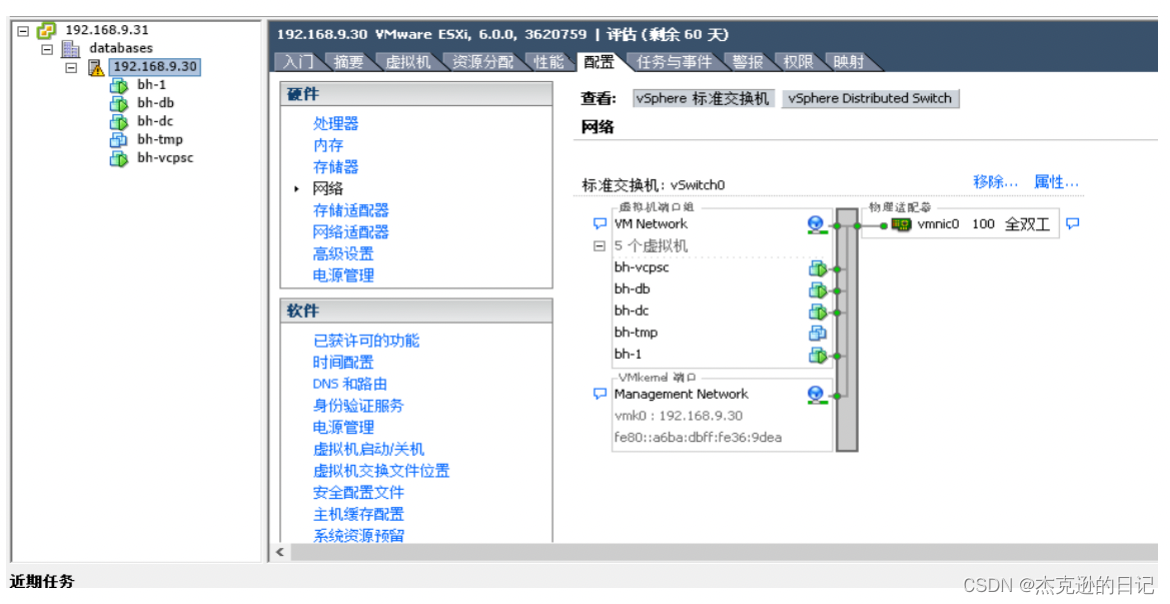Open the 任务与事件 tab

coord(675,62)
